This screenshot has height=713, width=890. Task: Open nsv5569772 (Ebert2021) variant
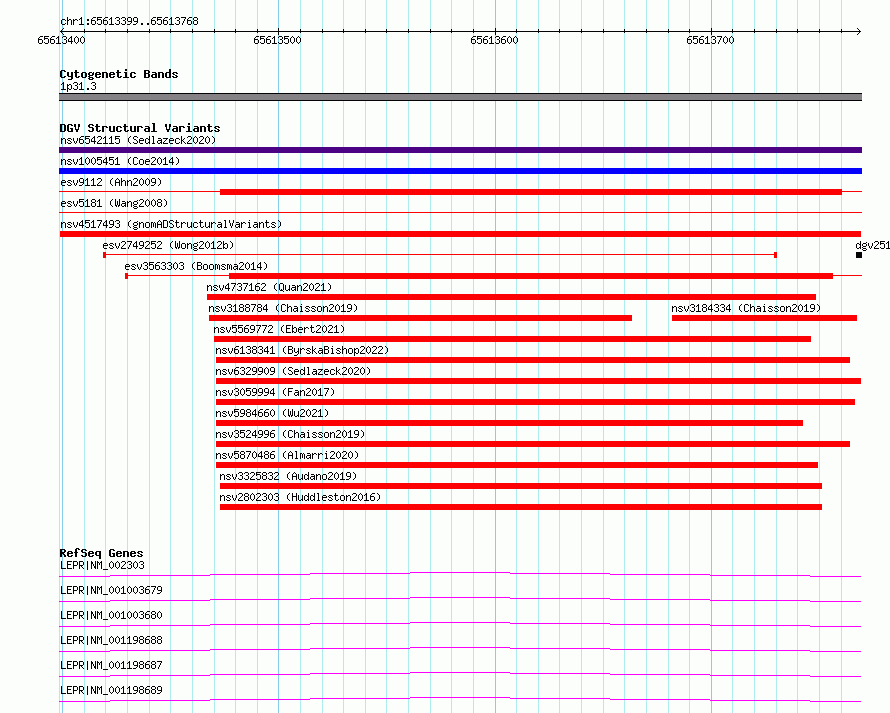pos(279,329)
